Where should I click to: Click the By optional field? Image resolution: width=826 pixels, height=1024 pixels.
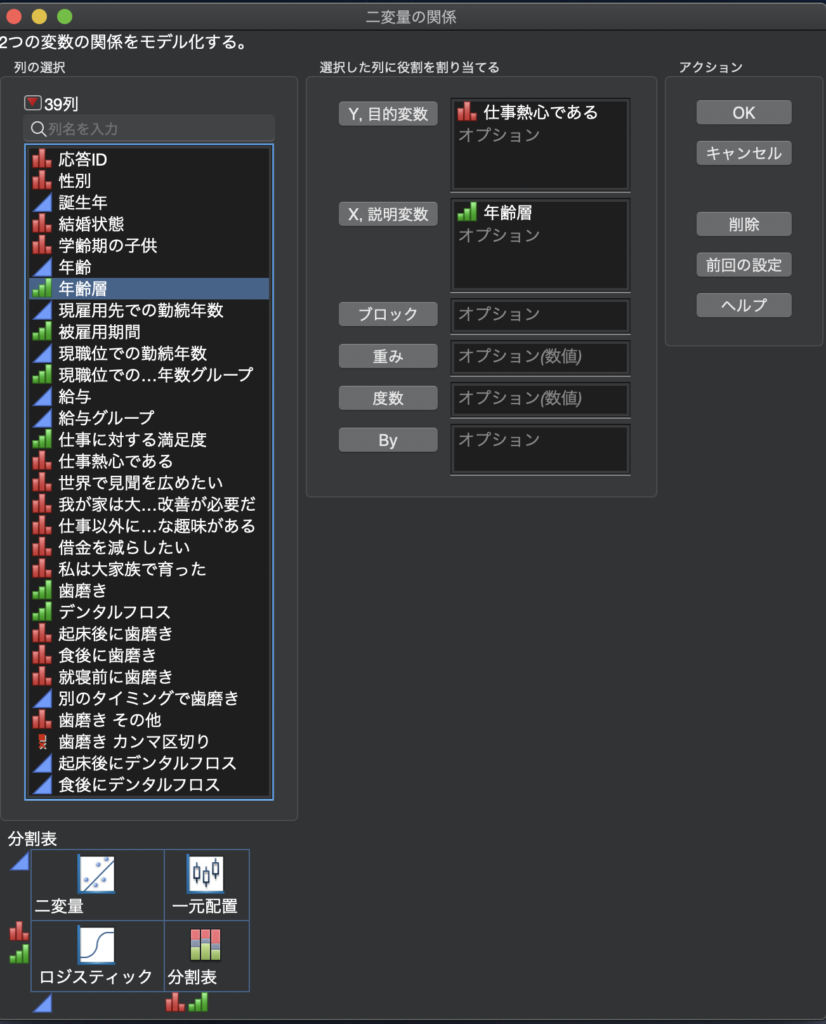[540, 449]
